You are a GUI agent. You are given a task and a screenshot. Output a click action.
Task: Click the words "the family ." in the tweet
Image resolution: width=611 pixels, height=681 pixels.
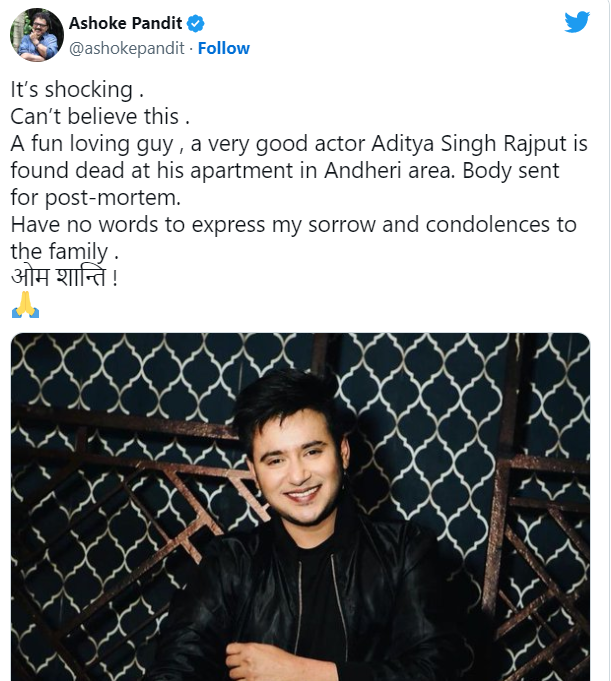(x=70, y=251)
